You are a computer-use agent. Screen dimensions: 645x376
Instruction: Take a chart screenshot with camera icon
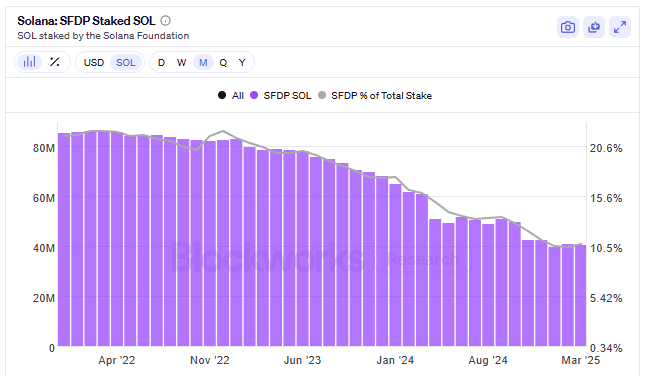pos(568,28)
